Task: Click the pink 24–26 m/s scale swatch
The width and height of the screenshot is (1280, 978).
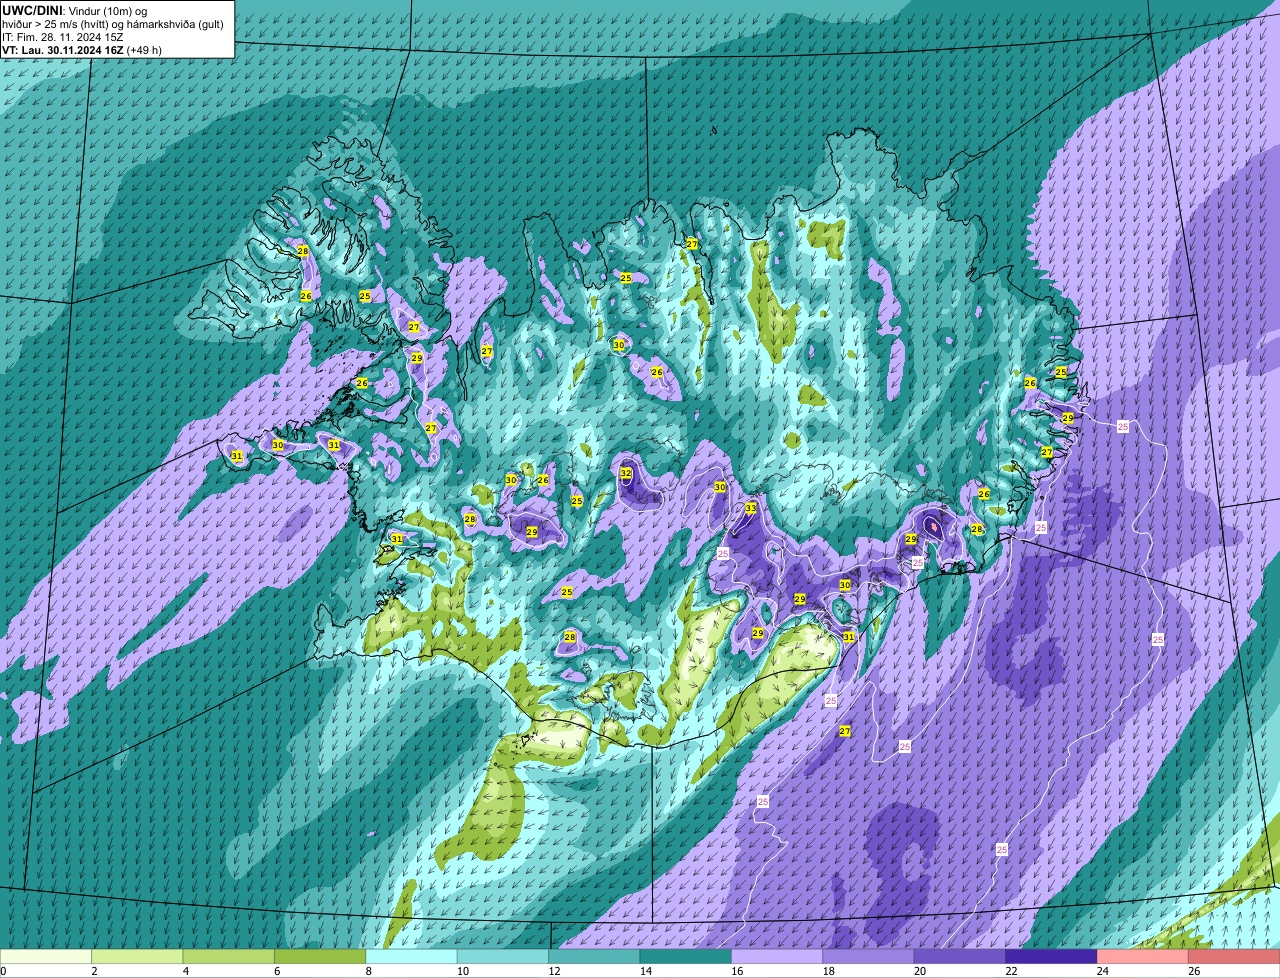Action: 1142,957
